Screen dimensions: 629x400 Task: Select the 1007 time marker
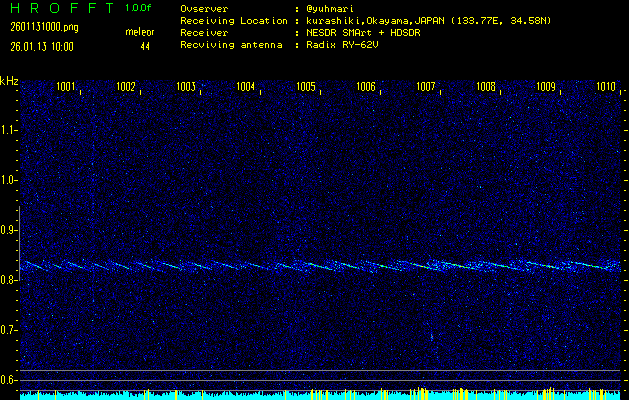click(x=426, y=87)
